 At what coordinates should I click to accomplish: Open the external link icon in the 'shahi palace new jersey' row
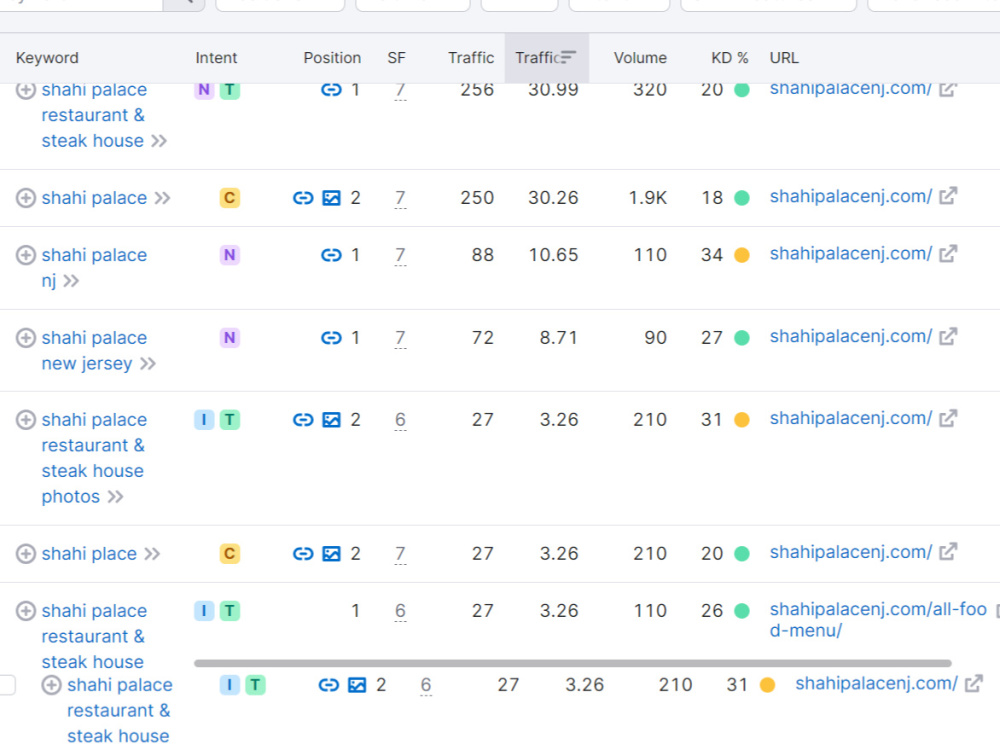coord(948,336)
